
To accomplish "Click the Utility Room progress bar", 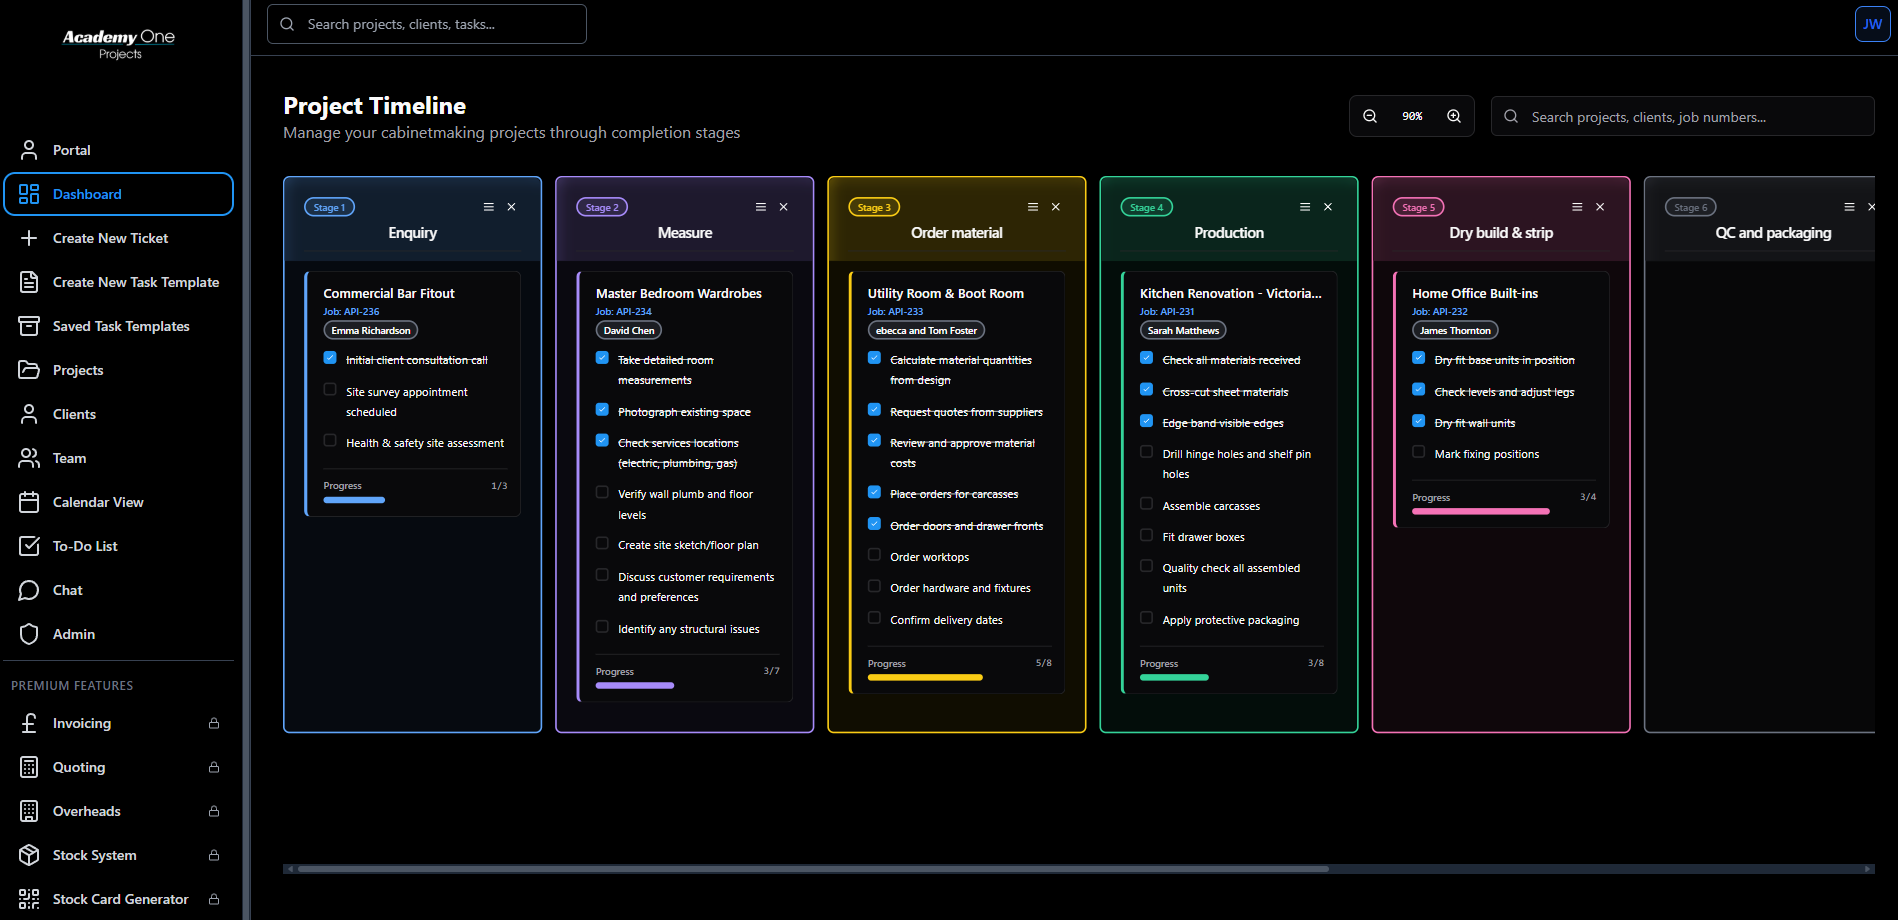I will tap(960, 678).
